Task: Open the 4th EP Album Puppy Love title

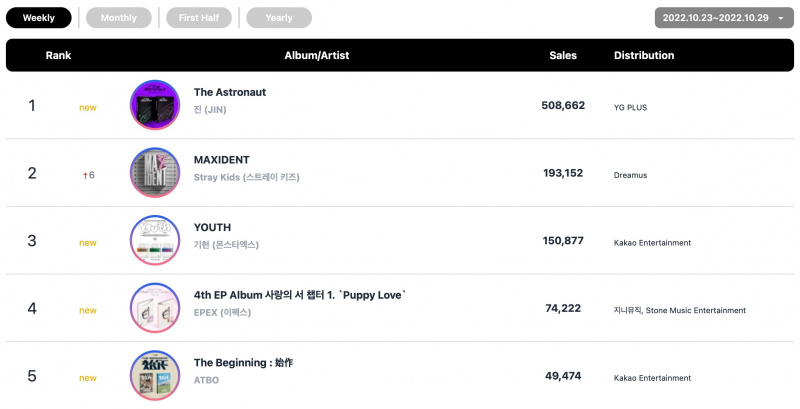Action: click(300, 295)
